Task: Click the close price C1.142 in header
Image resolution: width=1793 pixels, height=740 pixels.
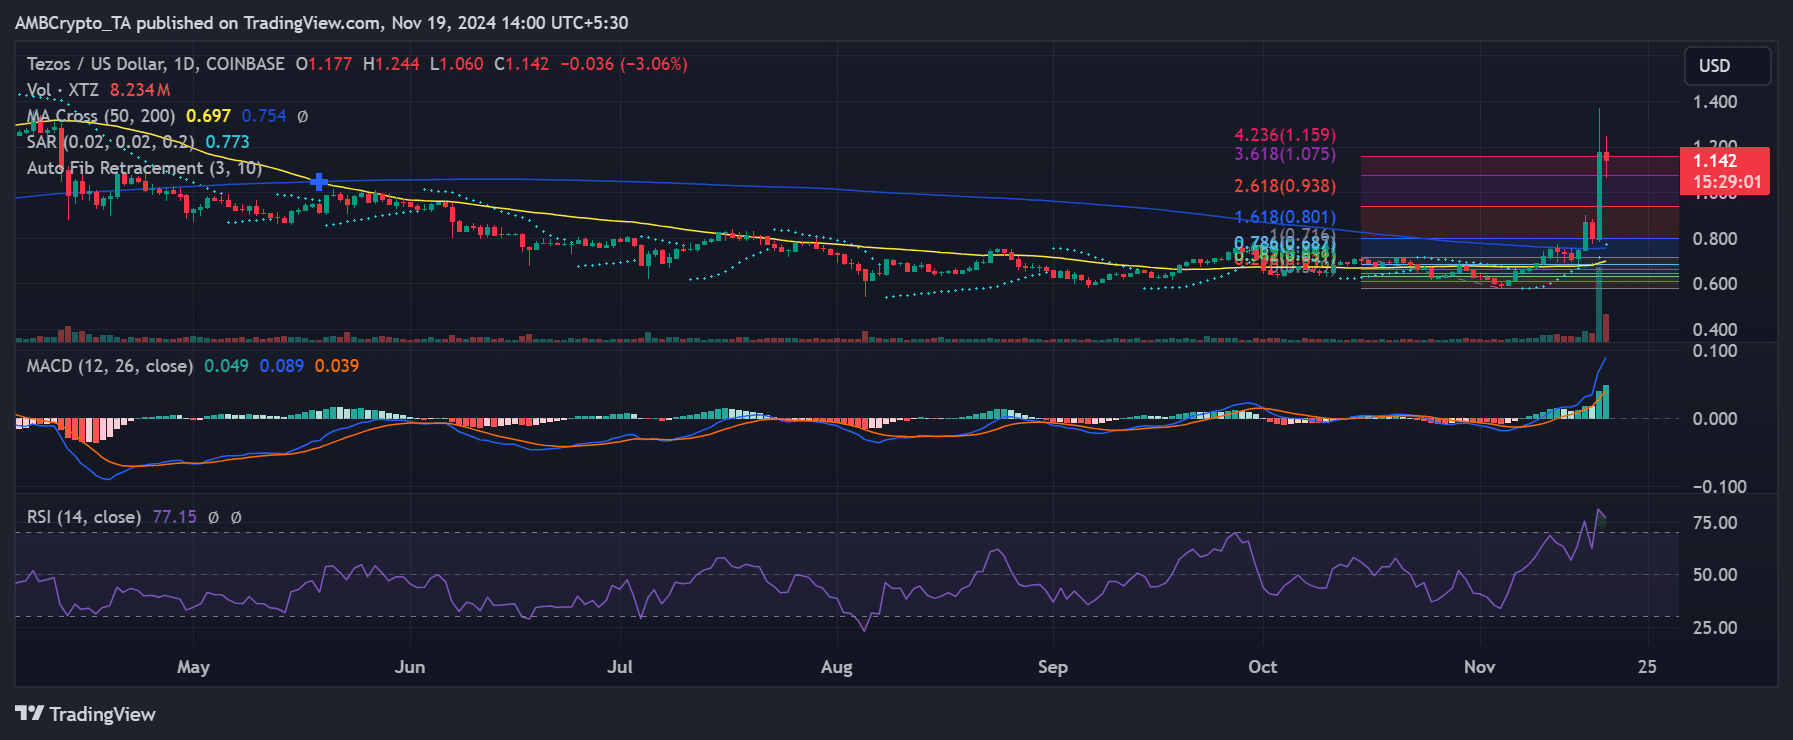Action: [x=522, y=64]
